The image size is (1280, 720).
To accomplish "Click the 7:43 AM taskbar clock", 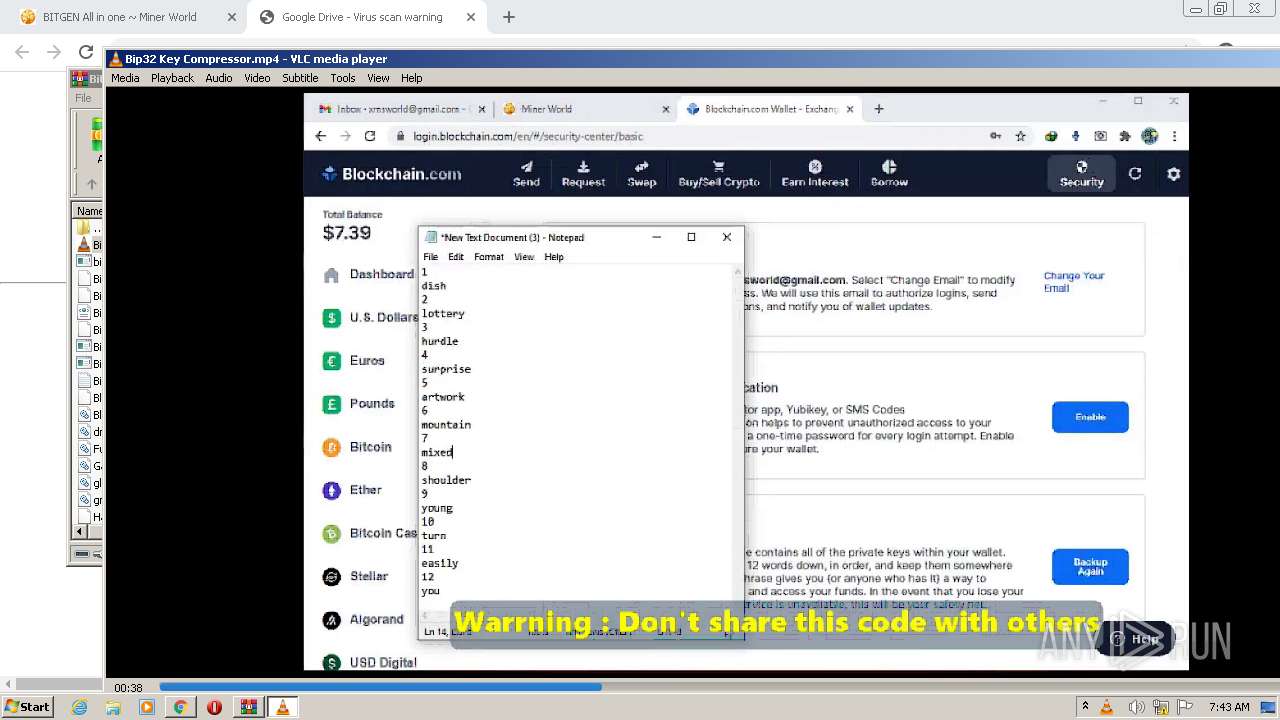I will (1229, 707).
